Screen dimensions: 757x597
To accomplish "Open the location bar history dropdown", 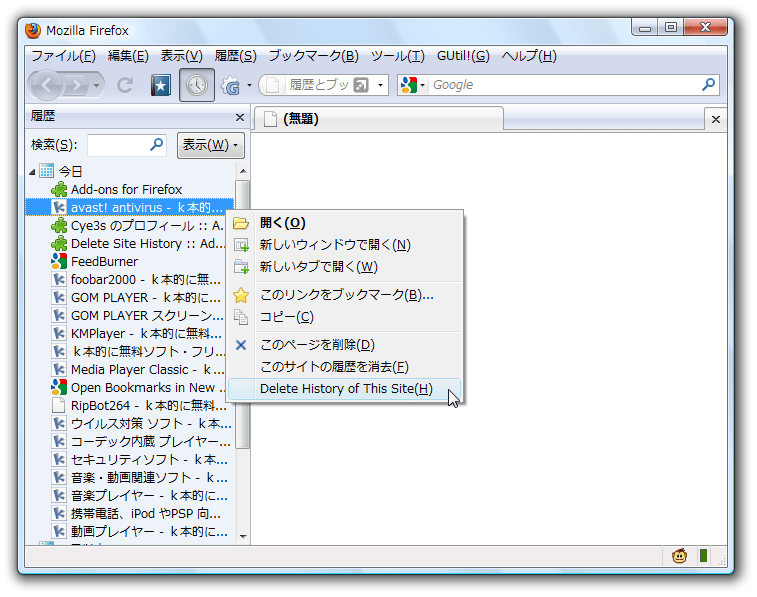I will coord(380,85).
